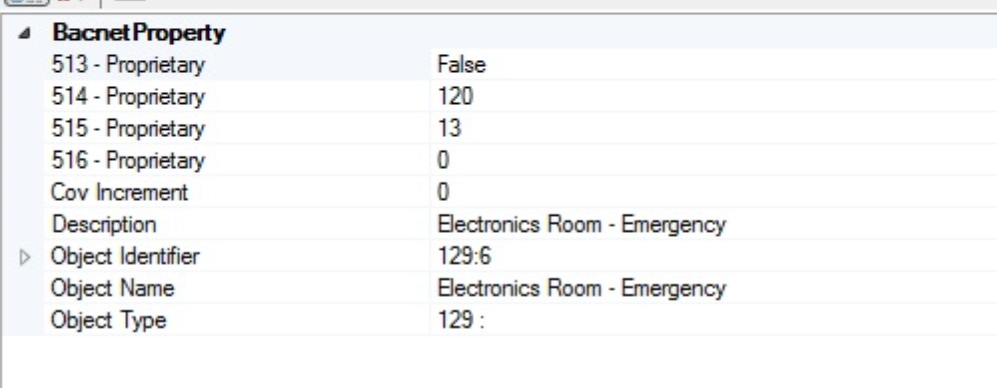Image resolution: width=997 pixels, height=388 pixels.
Task: Select the Object Type property label
Action: [109, 320]
